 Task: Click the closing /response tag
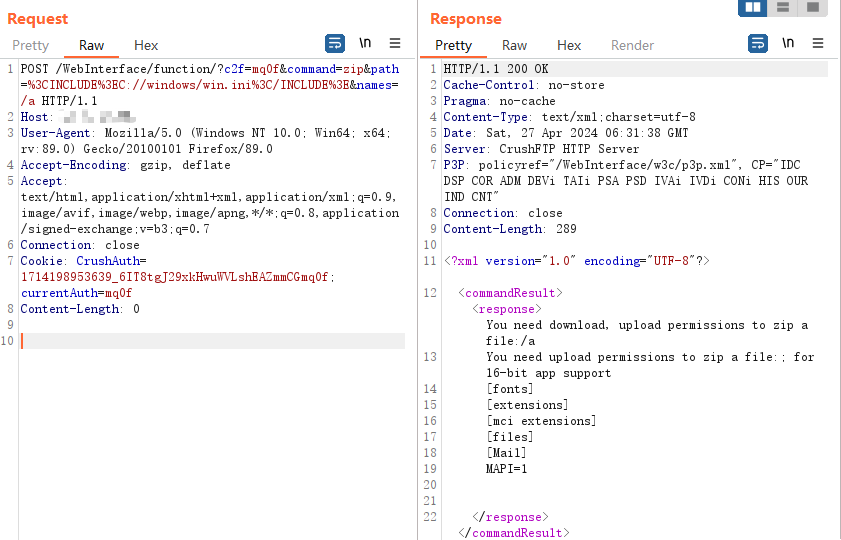point(510,517)
